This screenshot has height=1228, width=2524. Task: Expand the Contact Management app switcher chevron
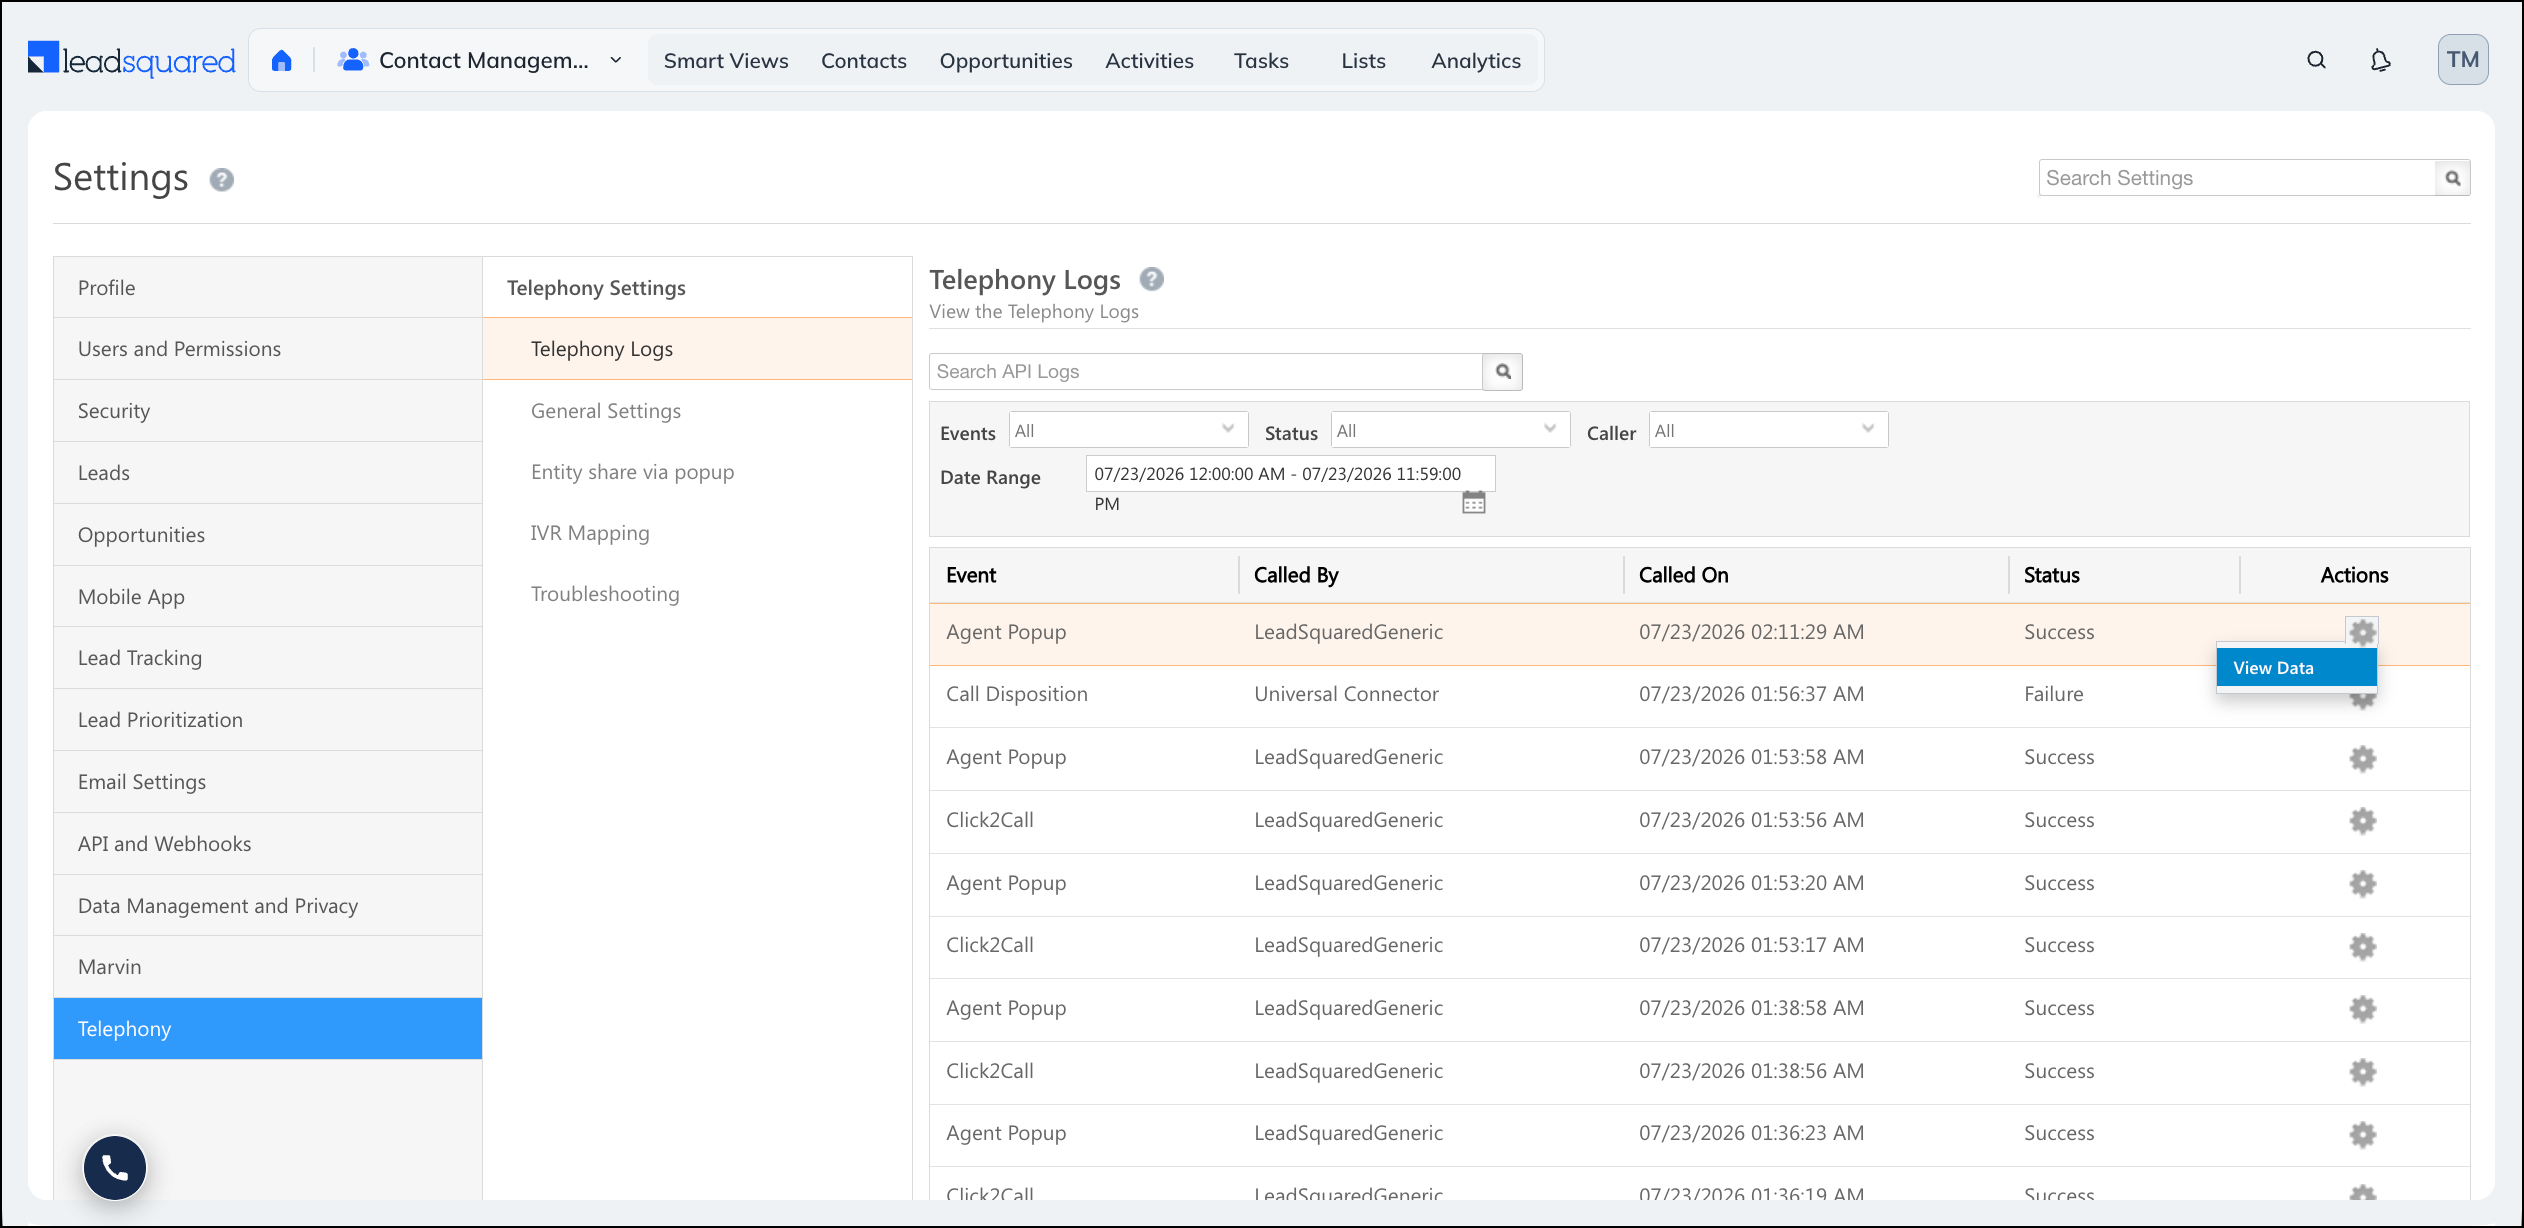616,60
